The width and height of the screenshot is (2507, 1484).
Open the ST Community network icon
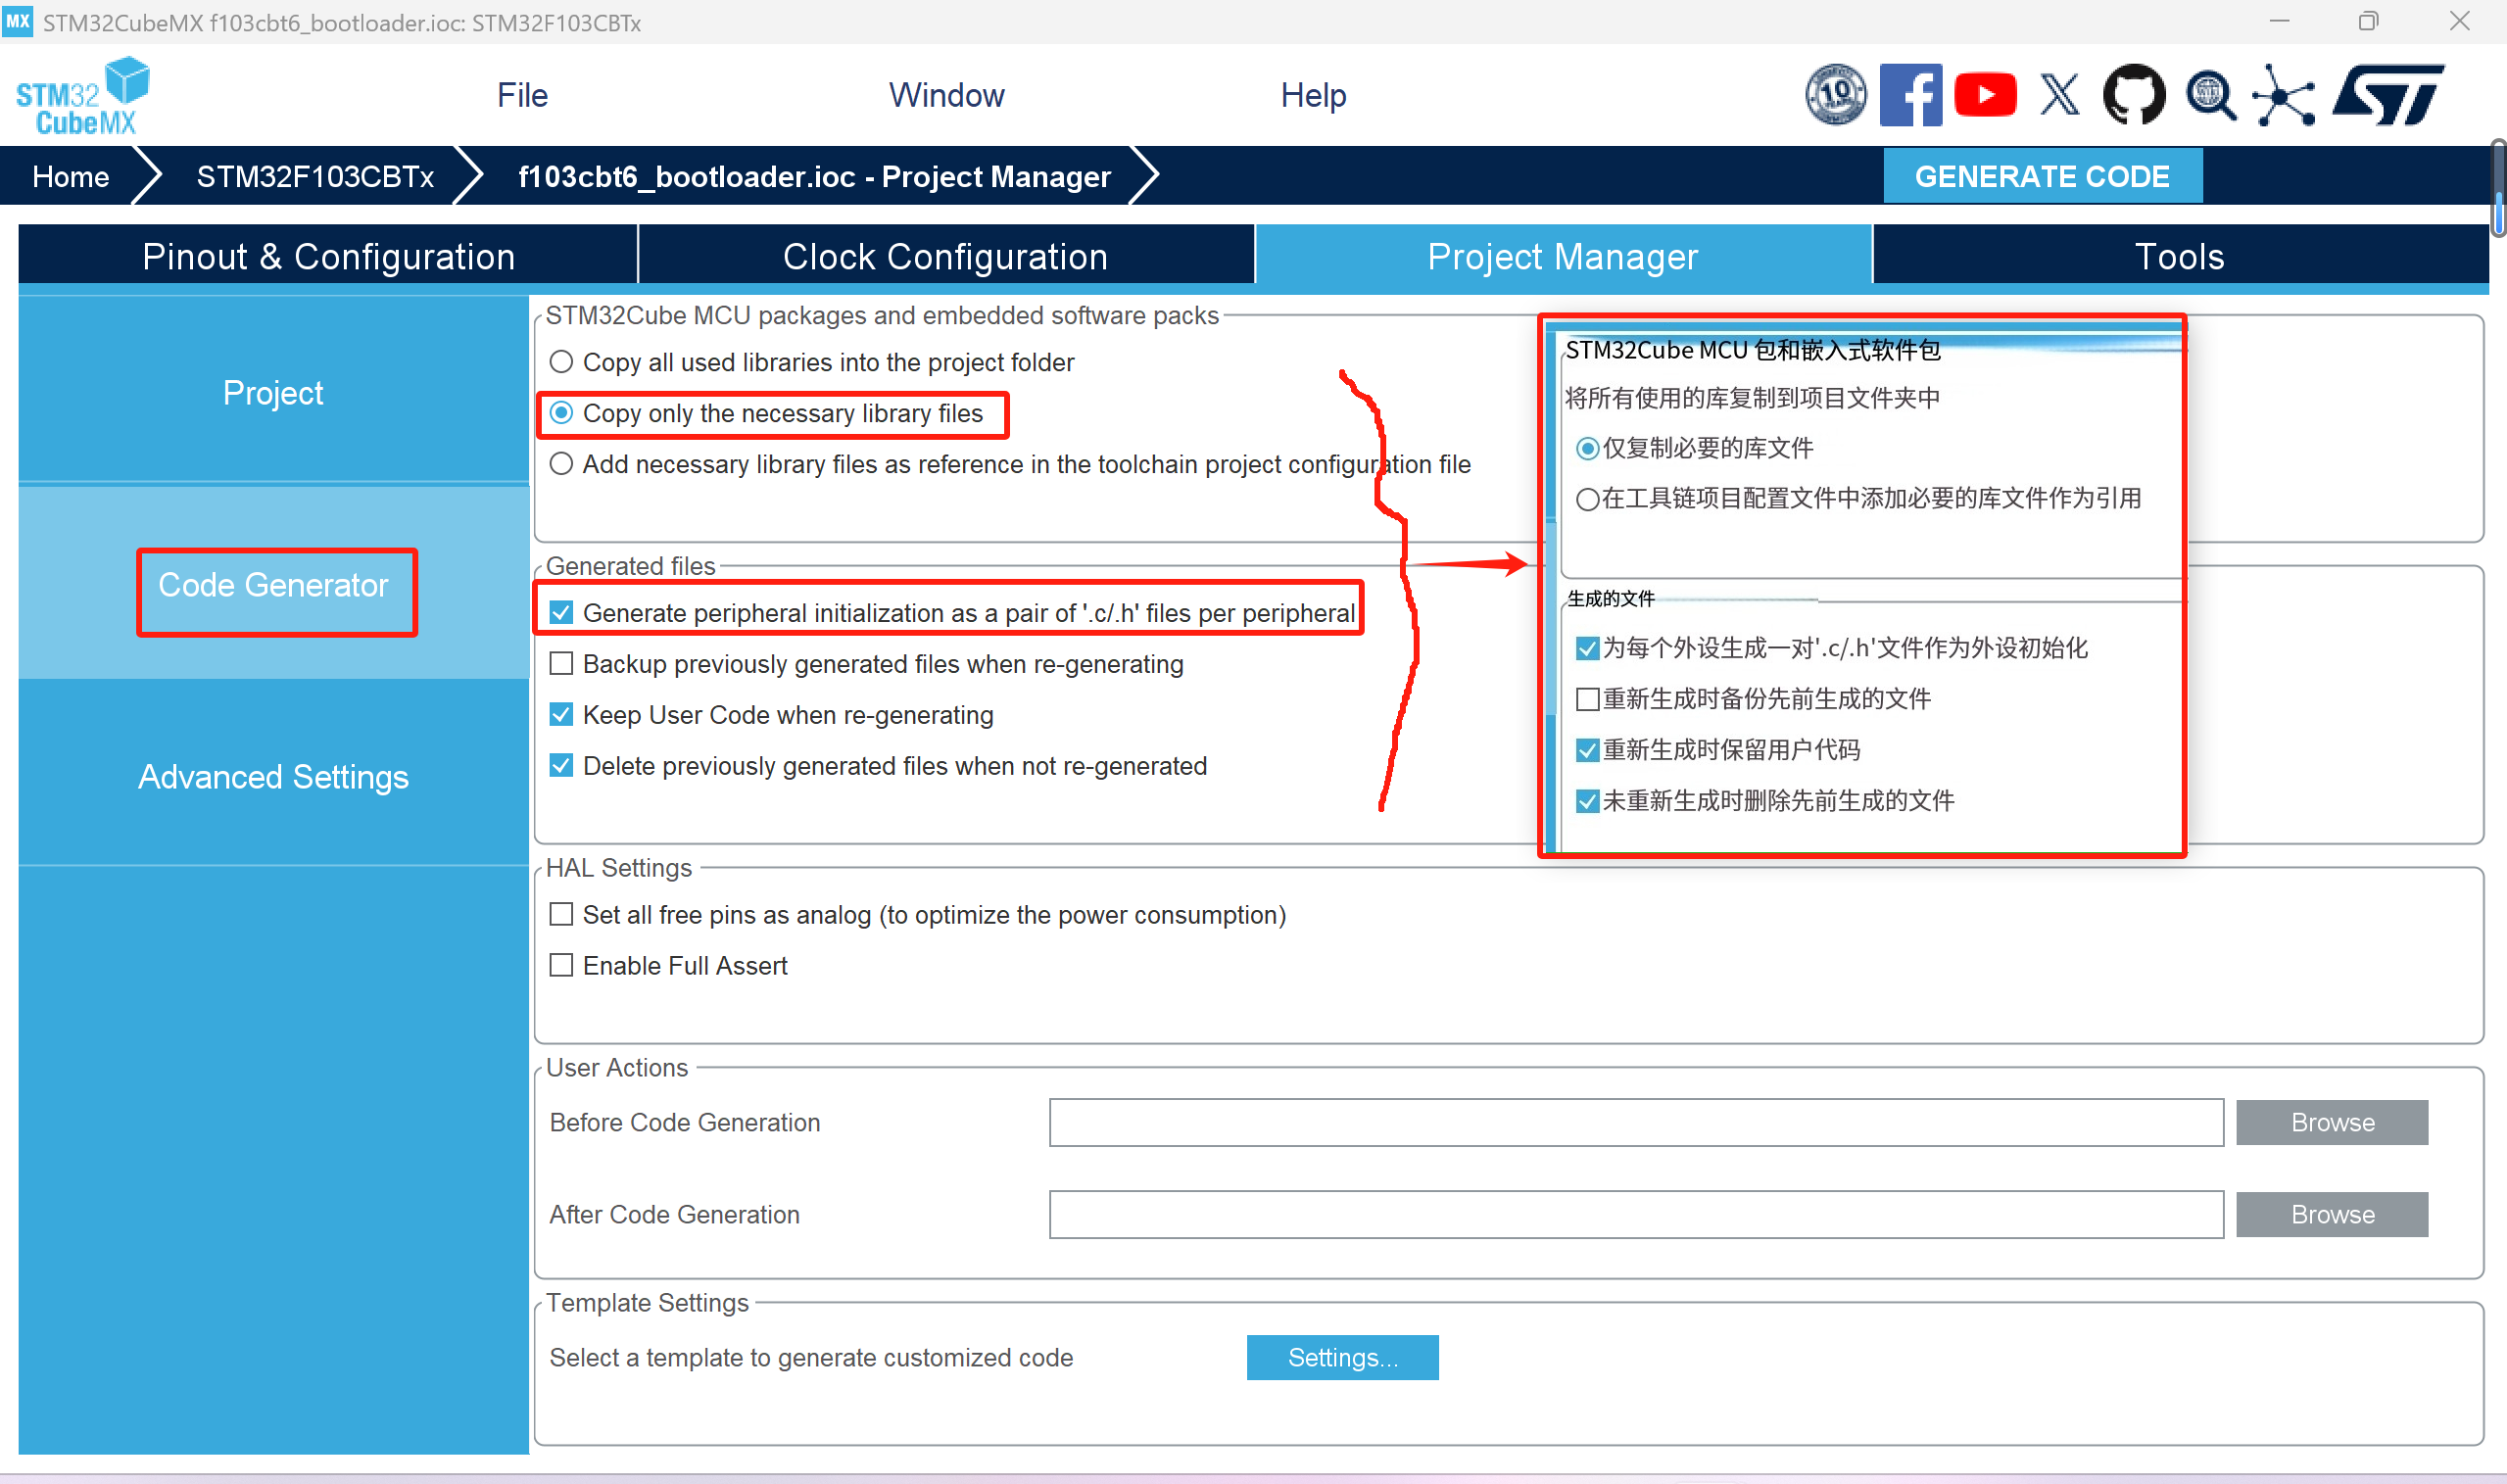coord(2283,94)
